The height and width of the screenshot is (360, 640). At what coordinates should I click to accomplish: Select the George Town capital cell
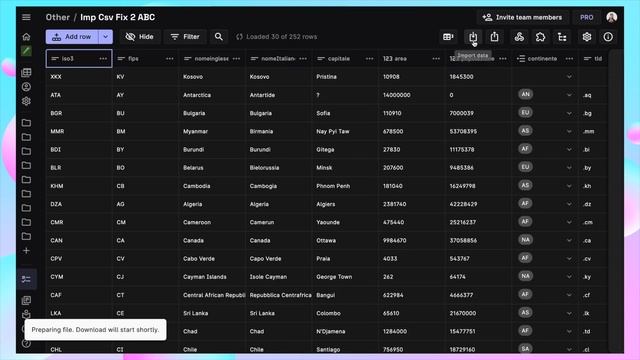pyautogui.click(x=345, y=277)
